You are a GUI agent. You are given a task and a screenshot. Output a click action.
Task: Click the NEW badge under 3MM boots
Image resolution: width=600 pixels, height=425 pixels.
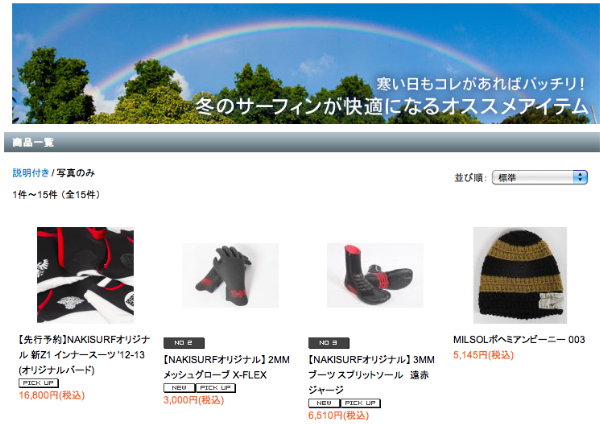click(324, 403)
